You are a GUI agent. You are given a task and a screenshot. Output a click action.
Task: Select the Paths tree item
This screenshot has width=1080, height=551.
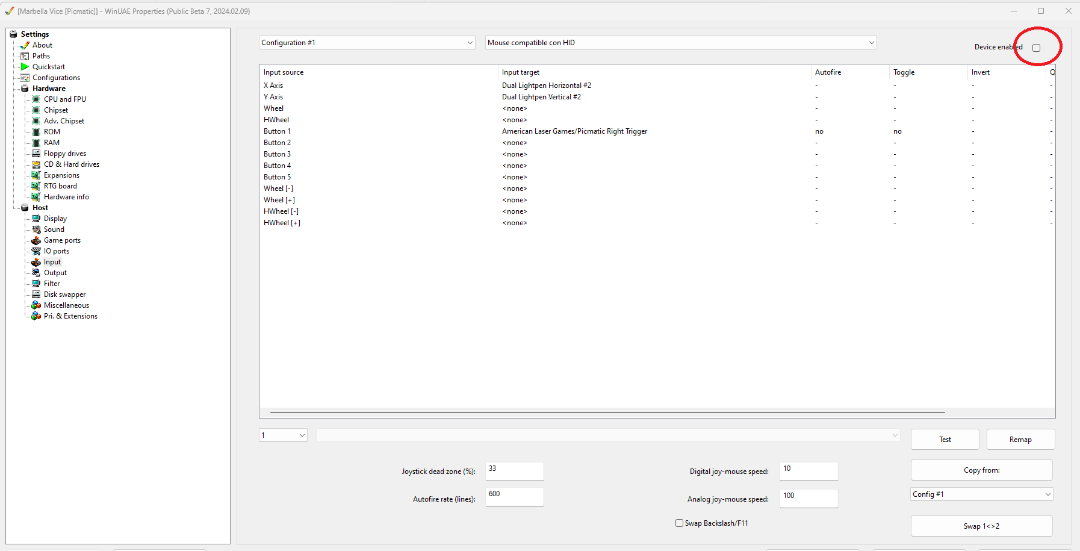point(40,56)
